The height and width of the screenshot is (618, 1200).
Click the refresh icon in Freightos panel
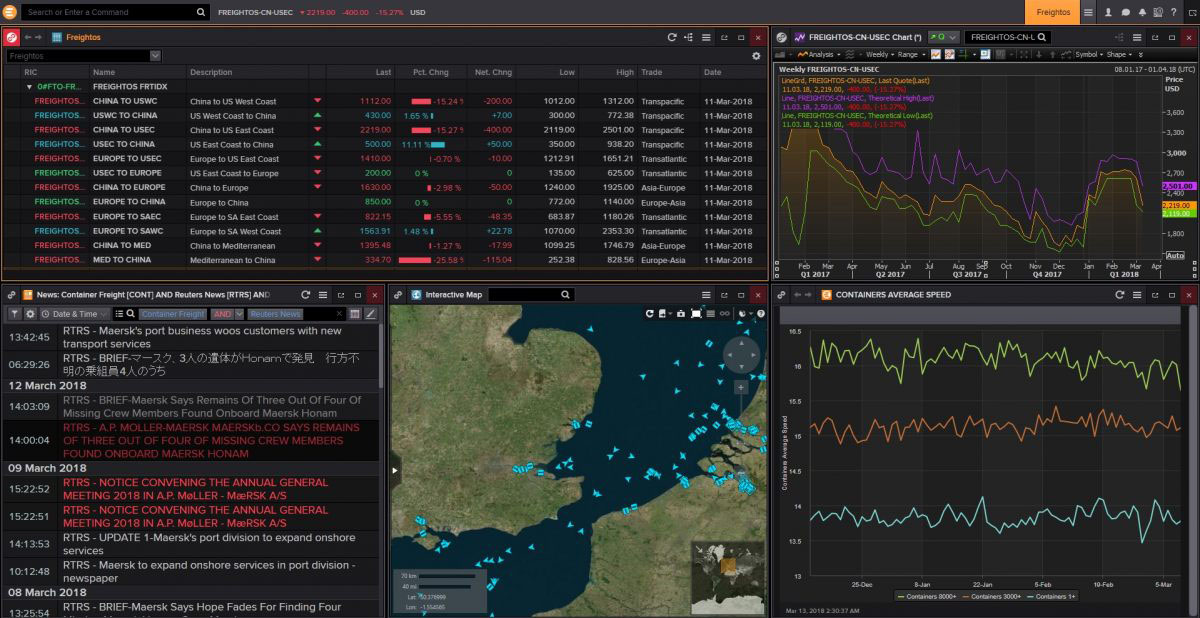tap(673, 37)
